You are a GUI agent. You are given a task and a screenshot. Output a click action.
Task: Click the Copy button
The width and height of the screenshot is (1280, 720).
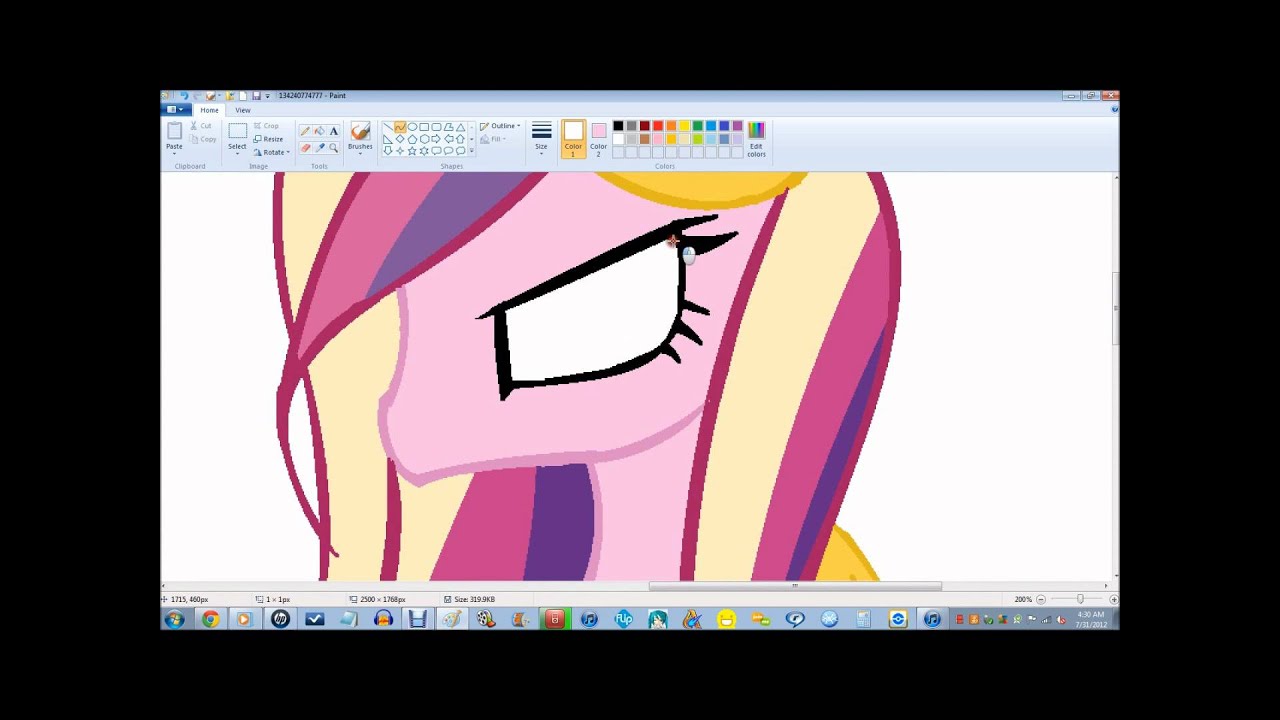click(x=202, y=139)
